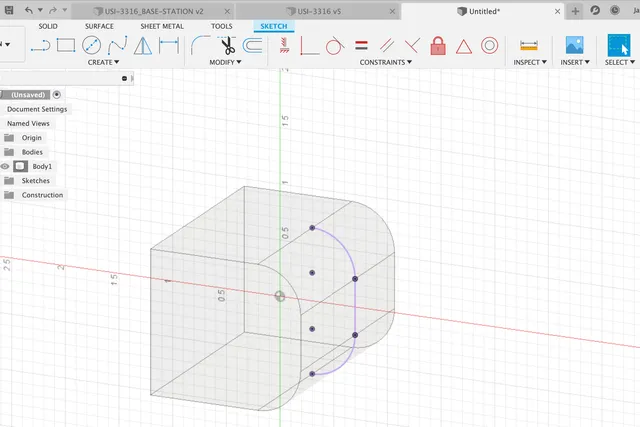Select the Spline tool

pyautogui.click(x=118, y=45)
